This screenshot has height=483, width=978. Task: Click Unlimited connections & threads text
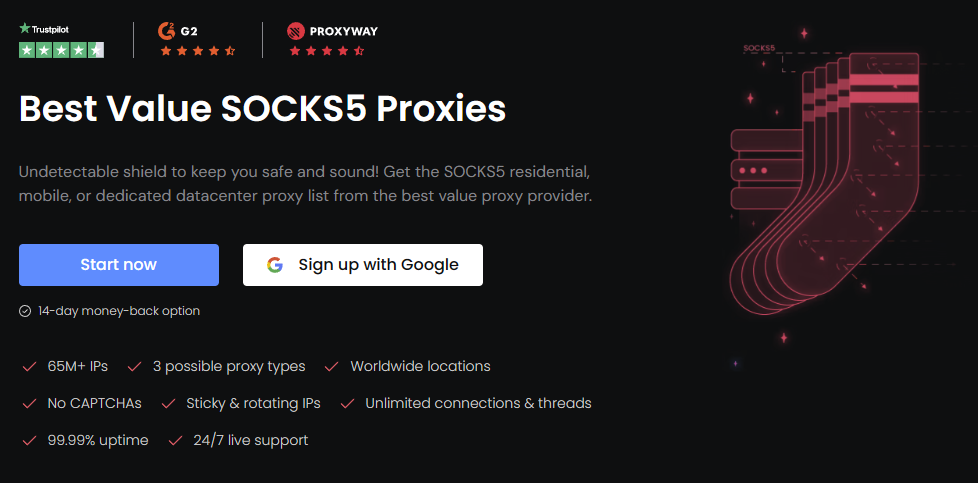478,403
